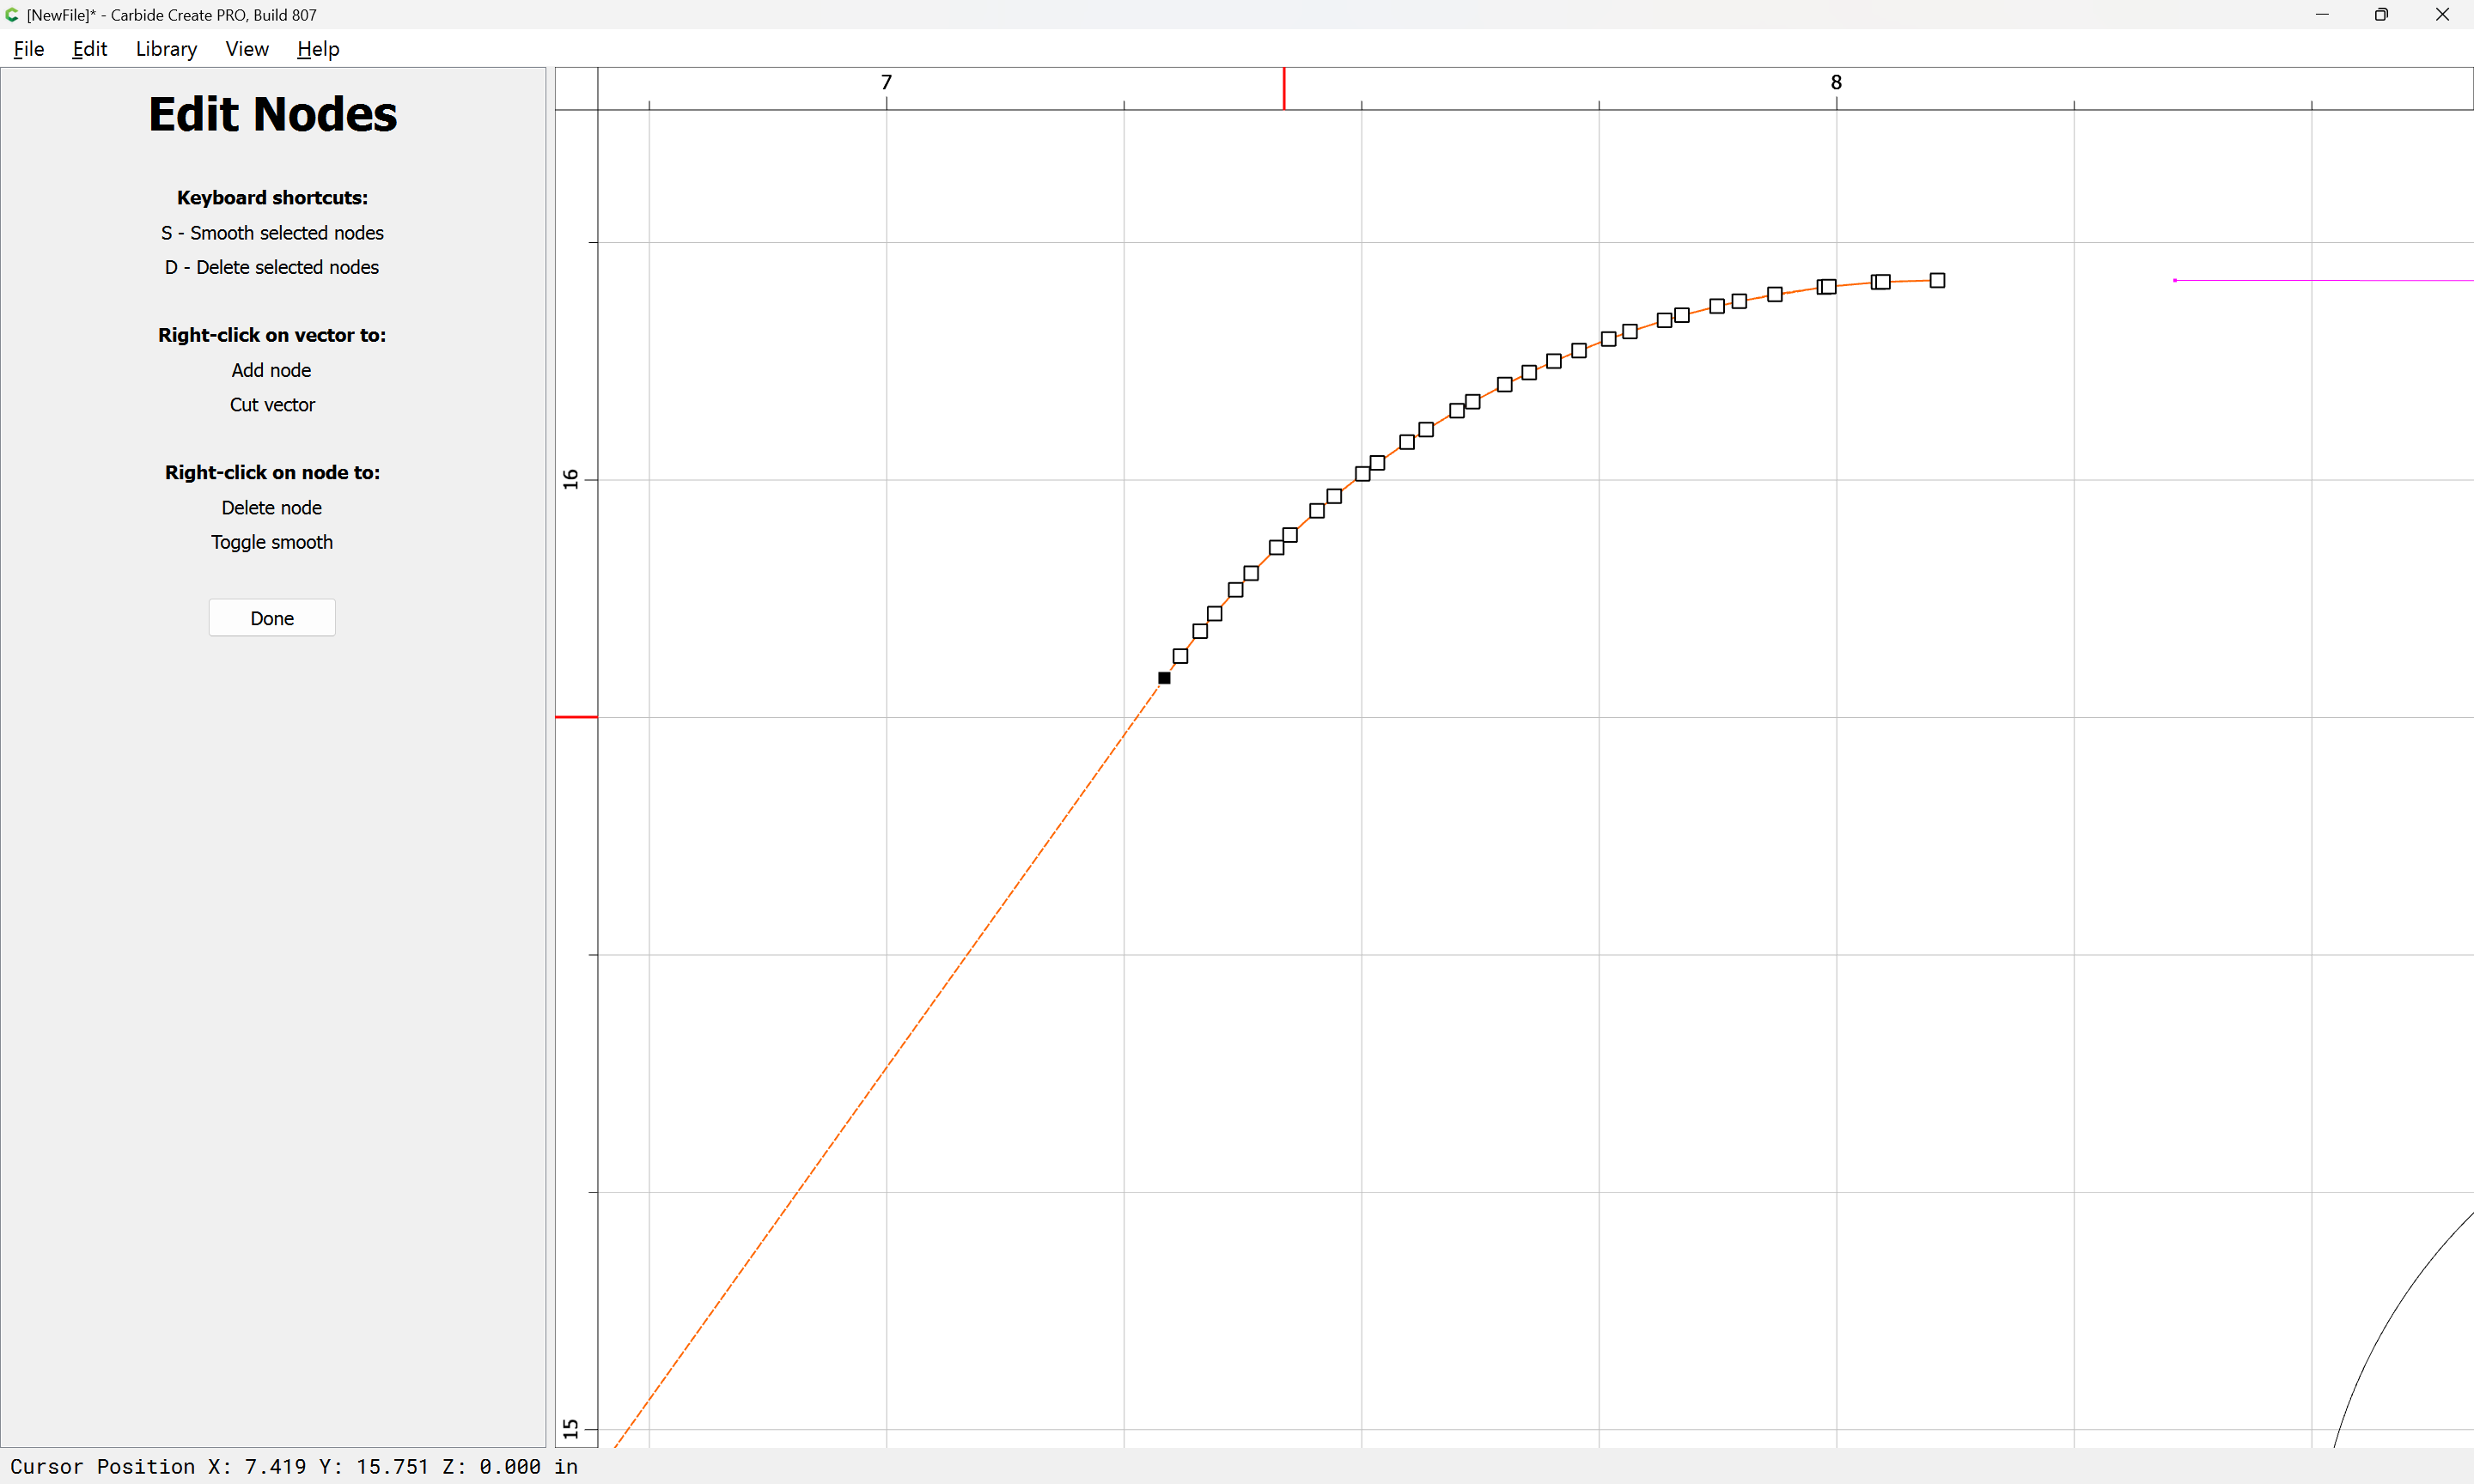Screen dimensions: 2474x1484
Task: Open the File menu
Action: point(28,49)
